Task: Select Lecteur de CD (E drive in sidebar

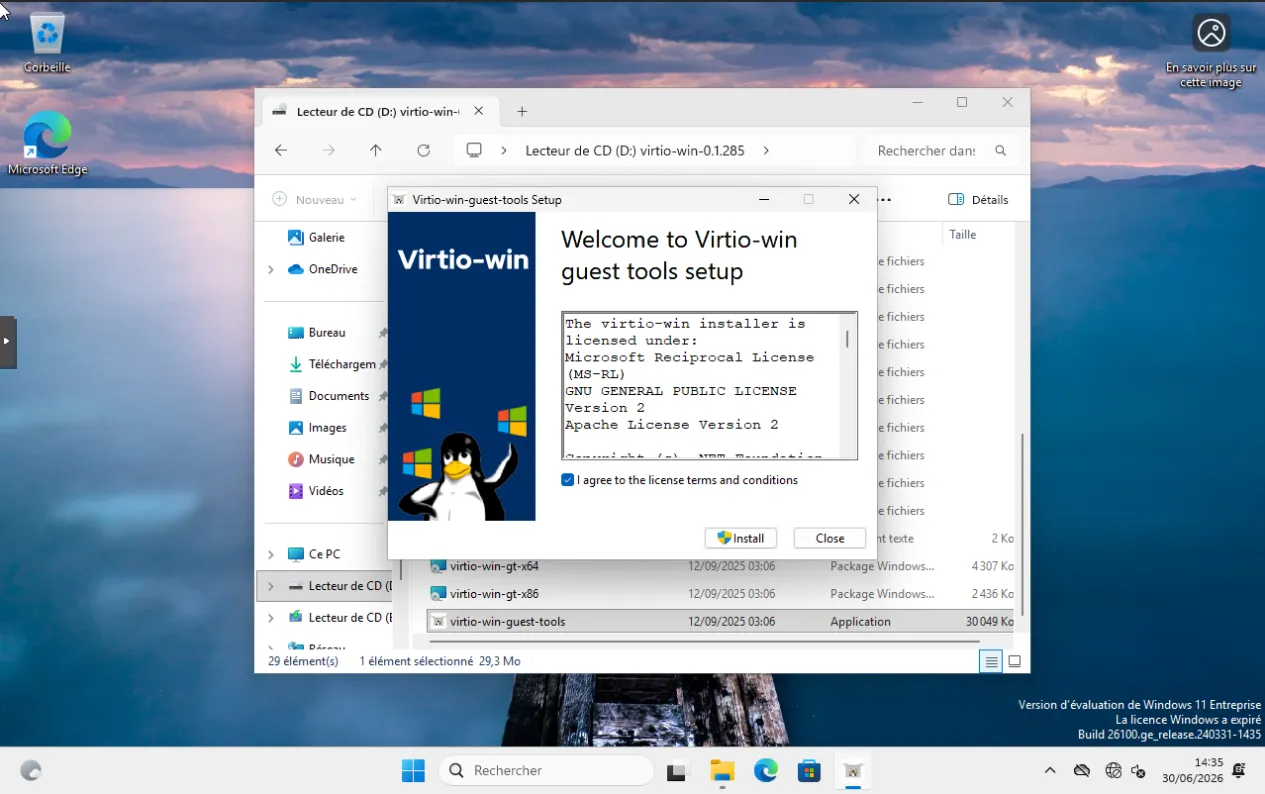Action: click(340, 617)
